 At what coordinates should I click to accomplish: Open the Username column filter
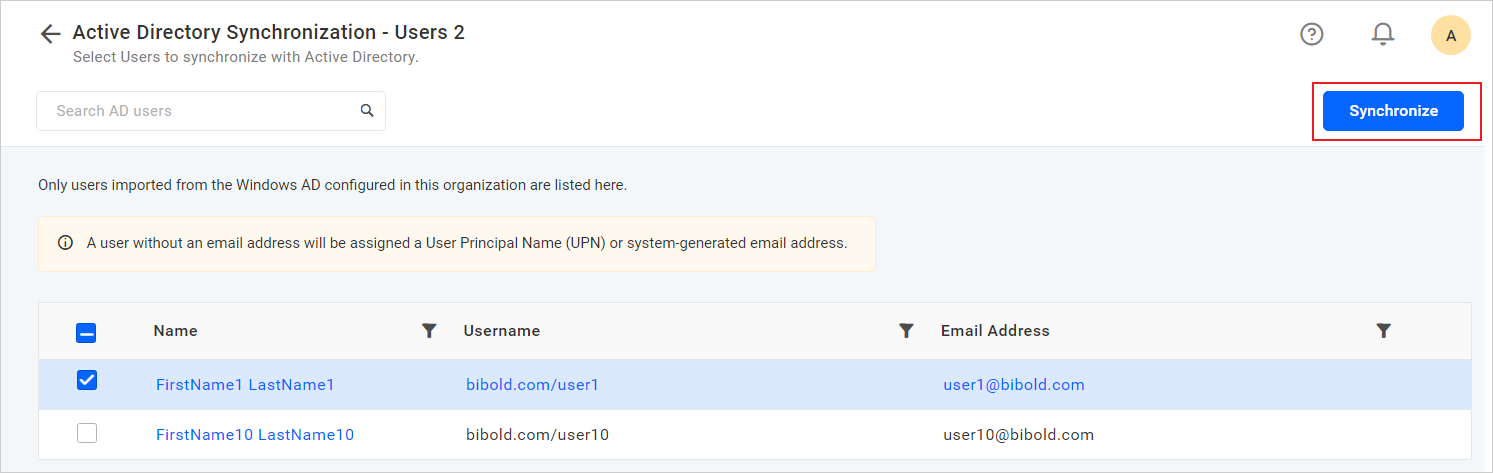(906, 331)
